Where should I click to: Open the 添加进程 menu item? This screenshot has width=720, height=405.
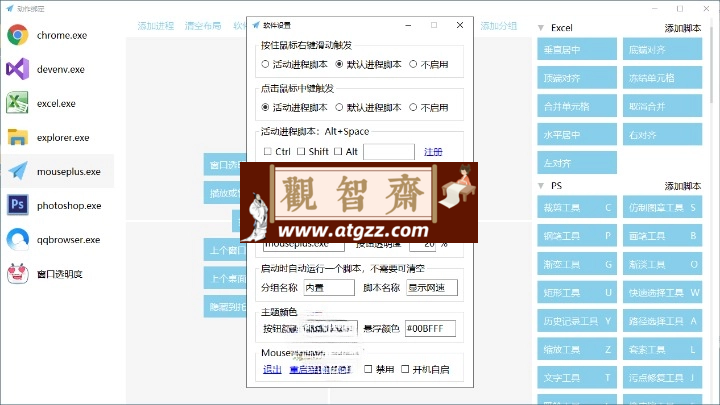(156, 26)
